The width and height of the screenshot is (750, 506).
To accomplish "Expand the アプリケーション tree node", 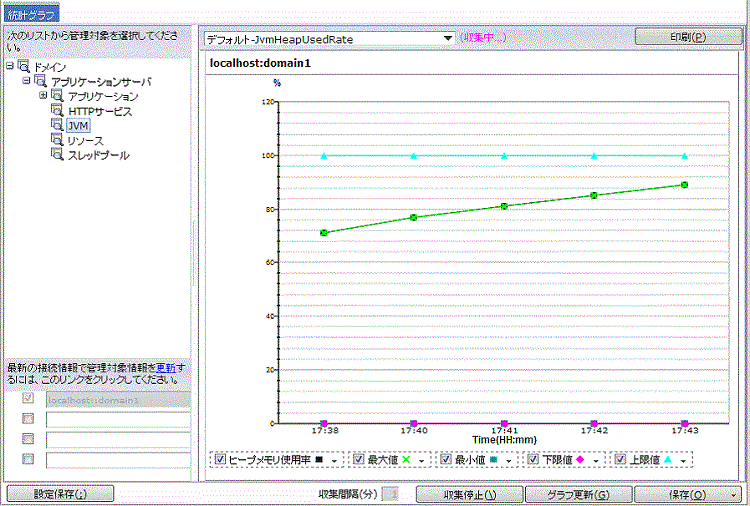I will 43,96.
